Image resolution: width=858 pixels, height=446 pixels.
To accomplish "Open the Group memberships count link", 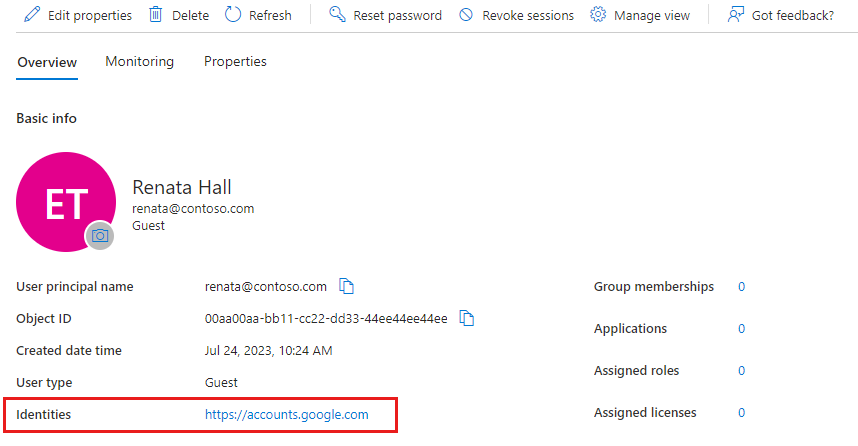I will pyautogui.click(x=742, y=287).
